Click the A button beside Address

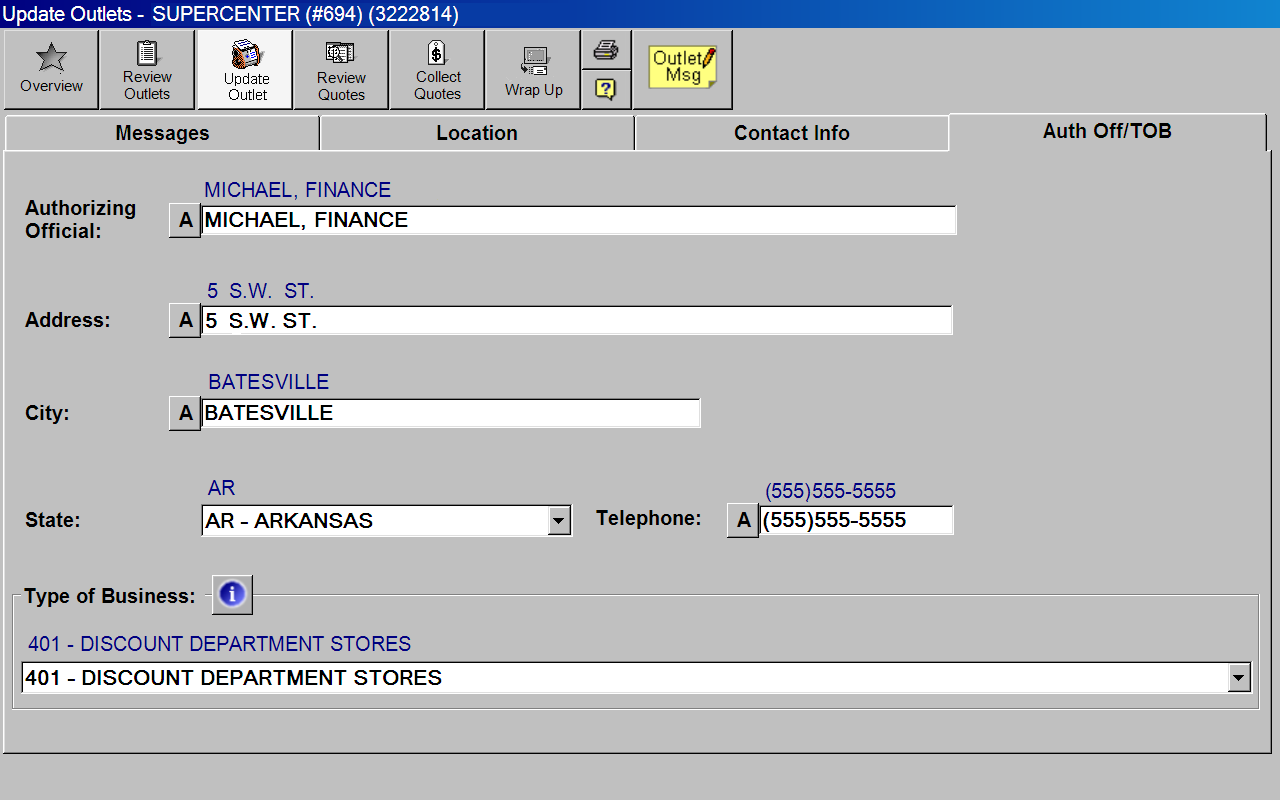click(185, 320)
